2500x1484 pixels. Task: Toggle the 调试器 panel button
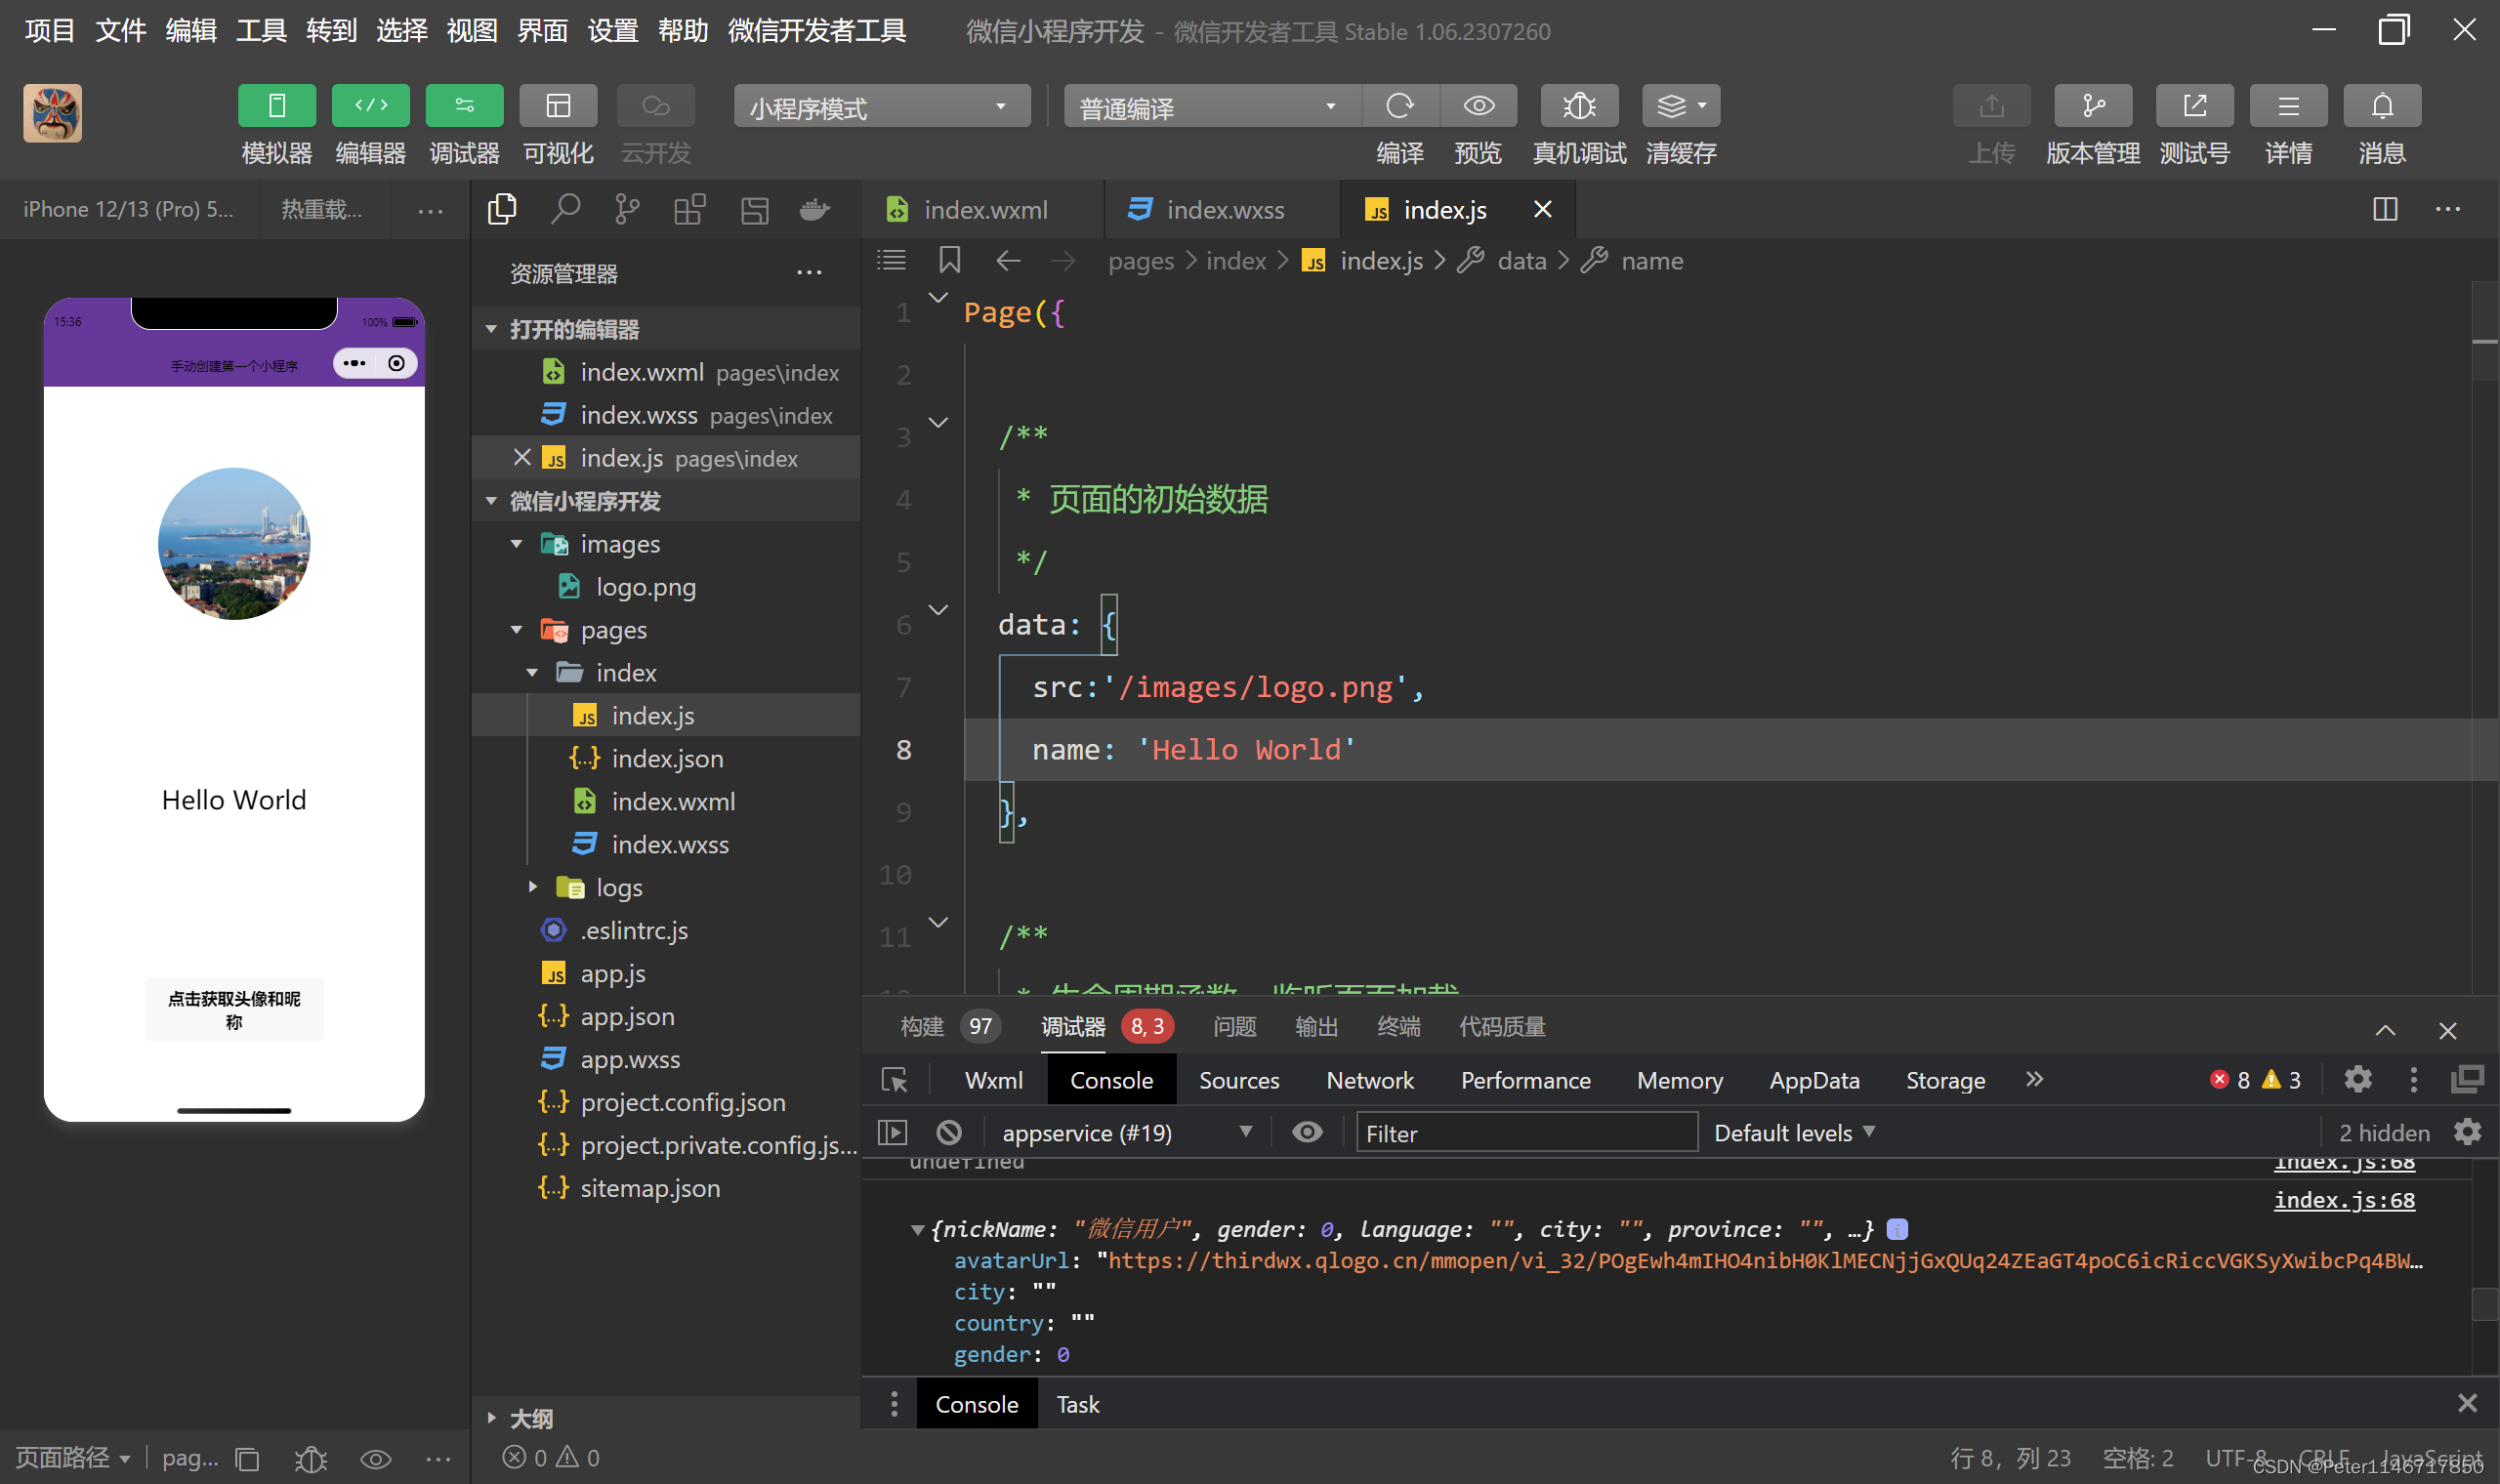[464, 106]
